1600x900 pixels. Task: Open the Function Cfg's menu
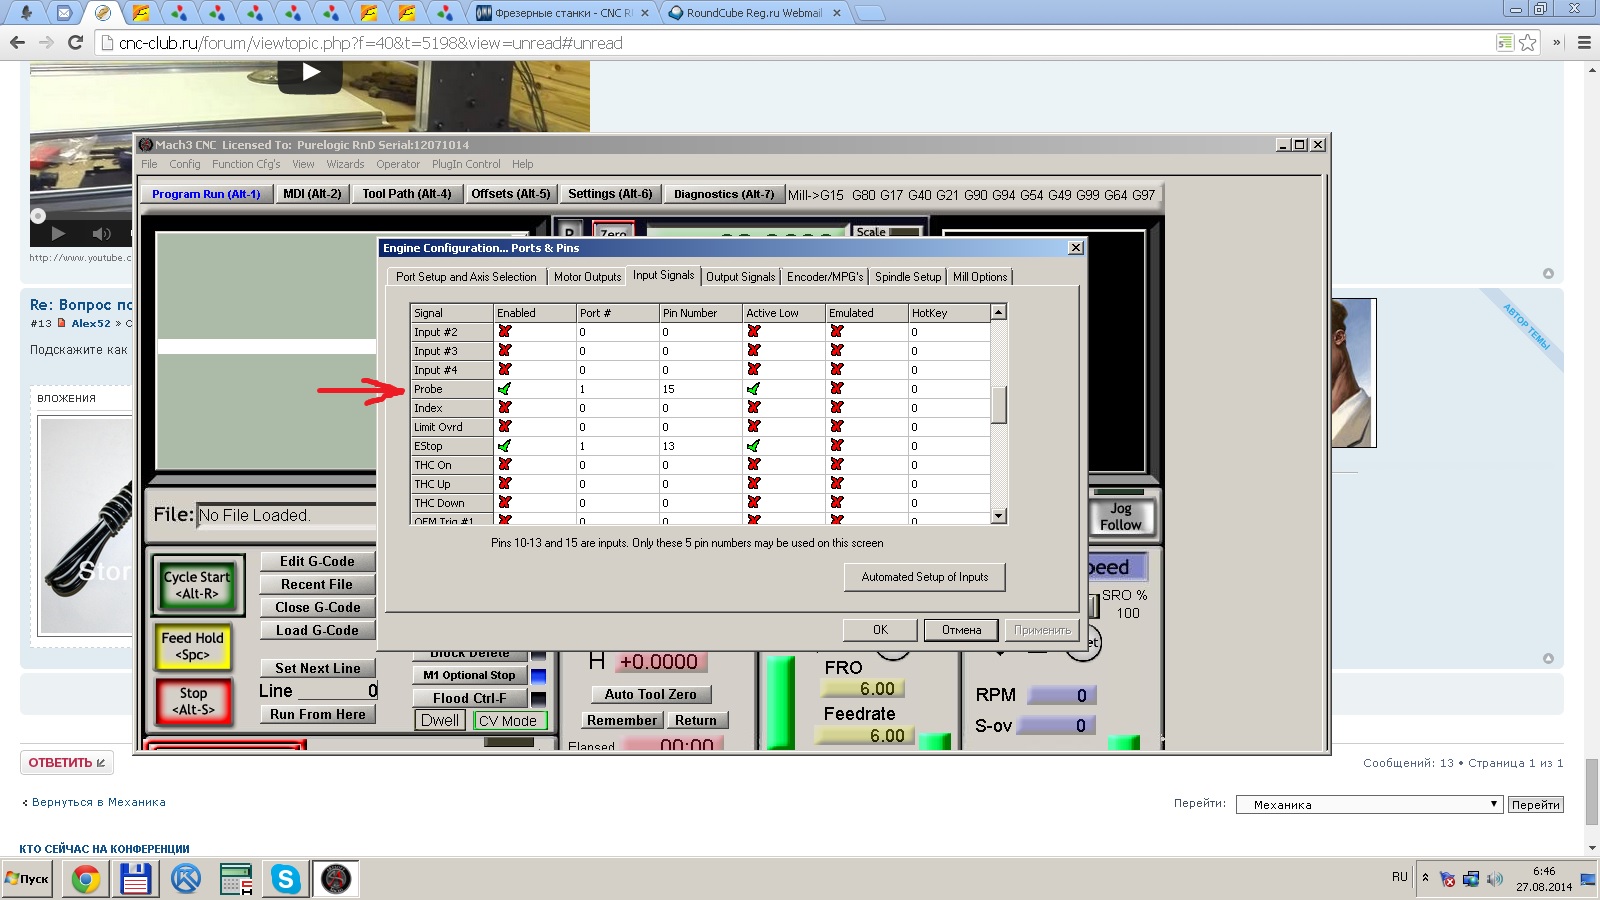(x=246, y=164)
